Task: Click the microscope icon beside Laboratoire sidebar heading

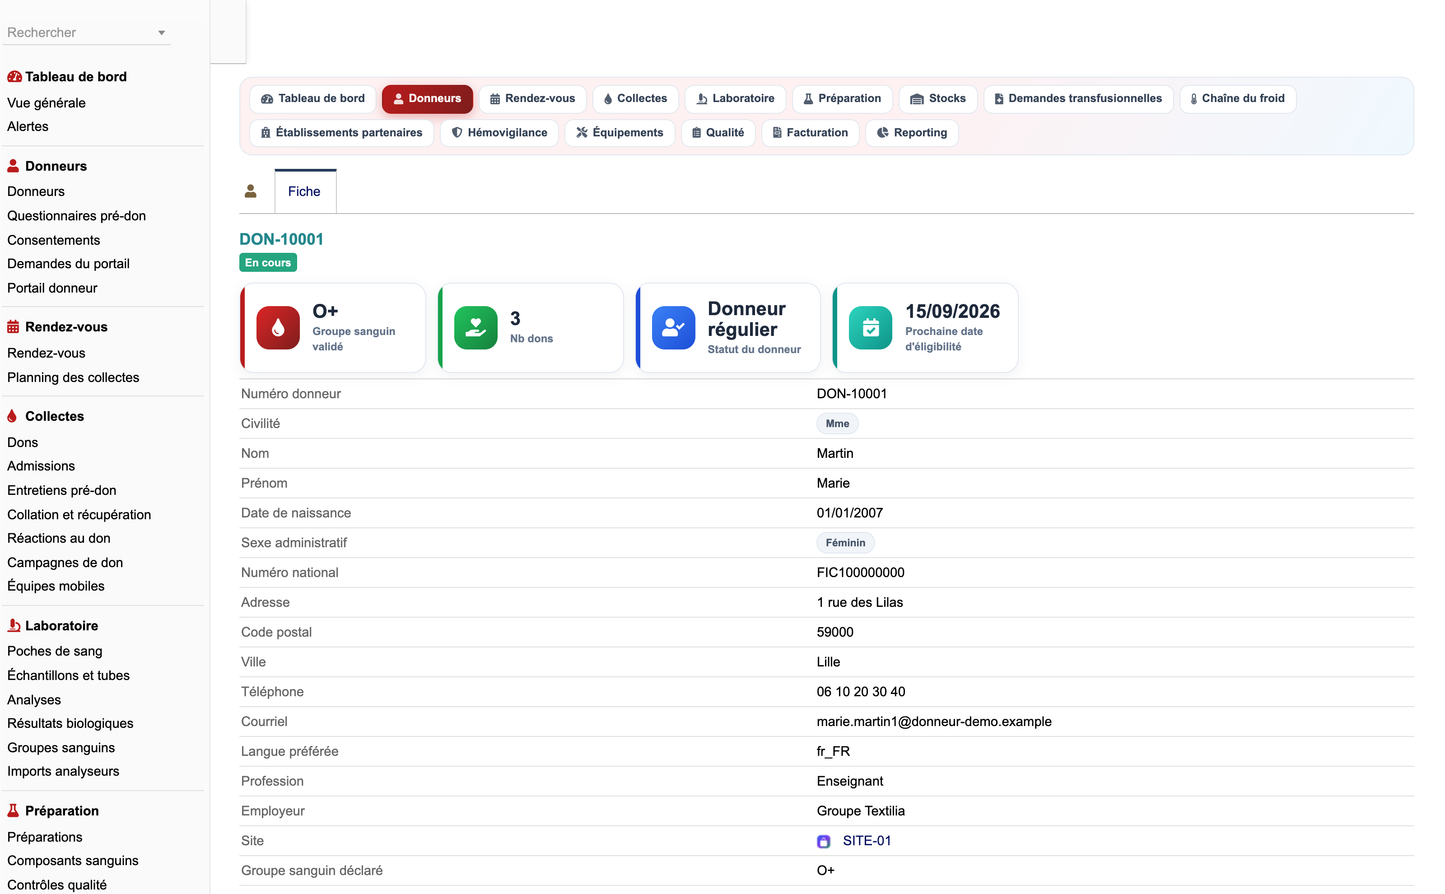Action: coord(14,626)
